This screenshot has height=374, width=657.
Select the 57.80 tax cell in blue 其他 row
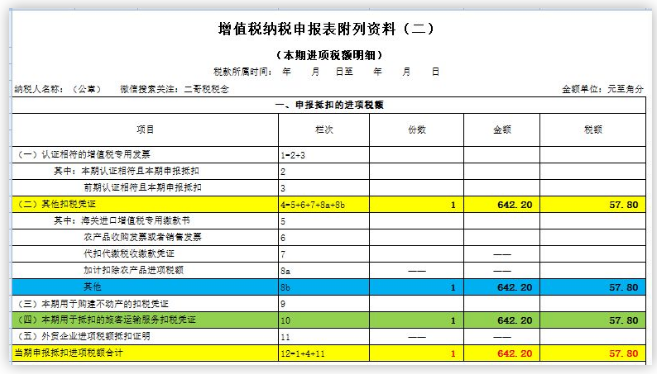pyautogui.click(x=592, y=287)
